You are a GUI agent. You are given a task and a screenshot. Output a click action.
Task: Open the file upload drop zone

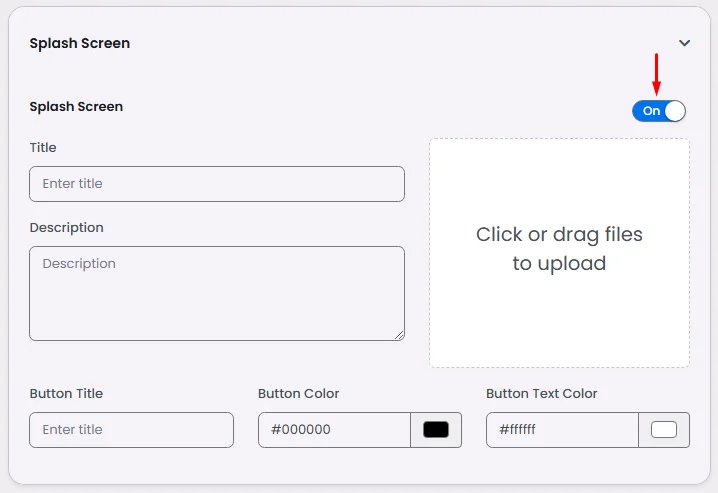[559, 252]
